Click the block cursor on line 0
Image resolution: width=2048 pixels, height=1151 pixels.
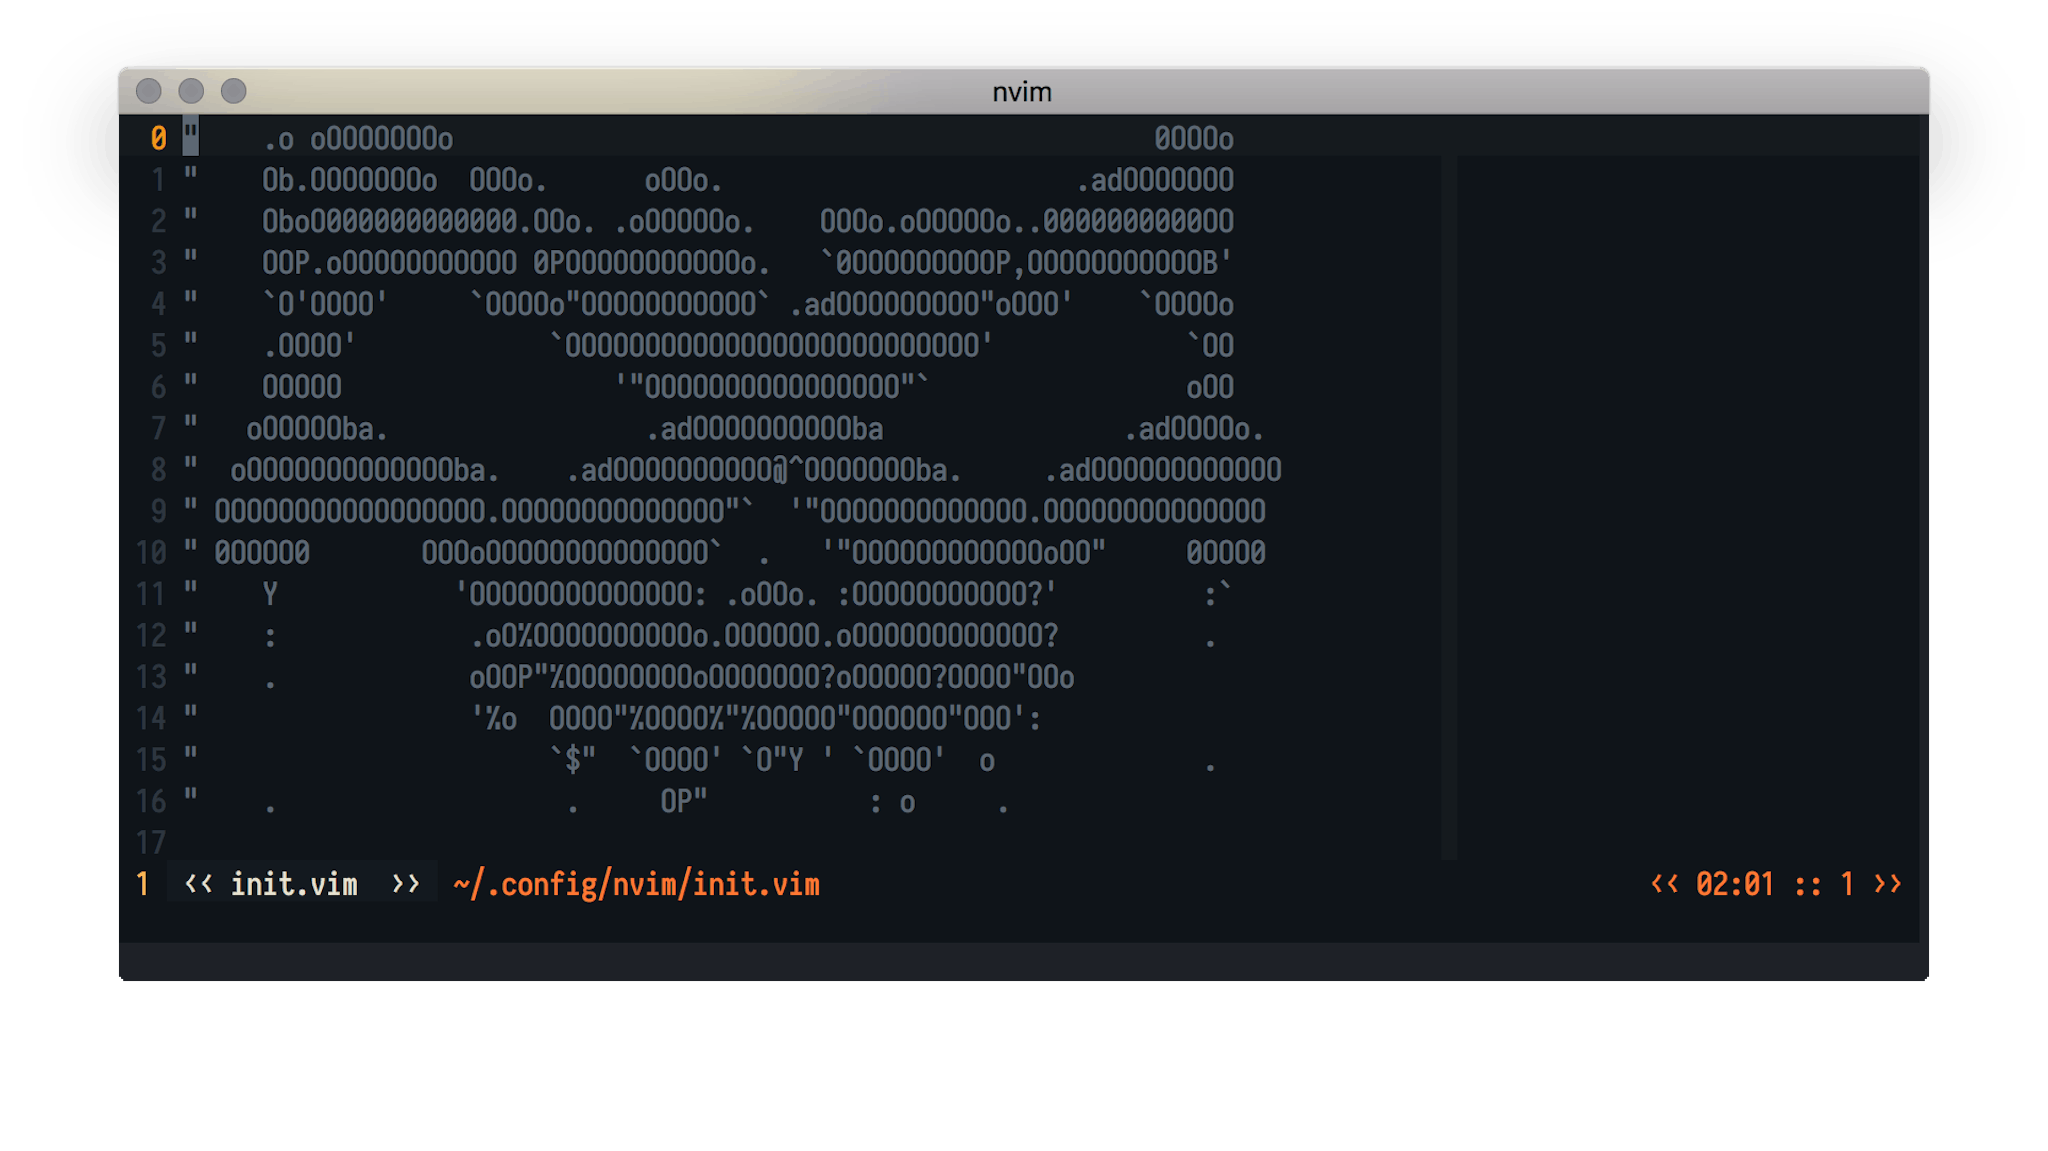190,137
